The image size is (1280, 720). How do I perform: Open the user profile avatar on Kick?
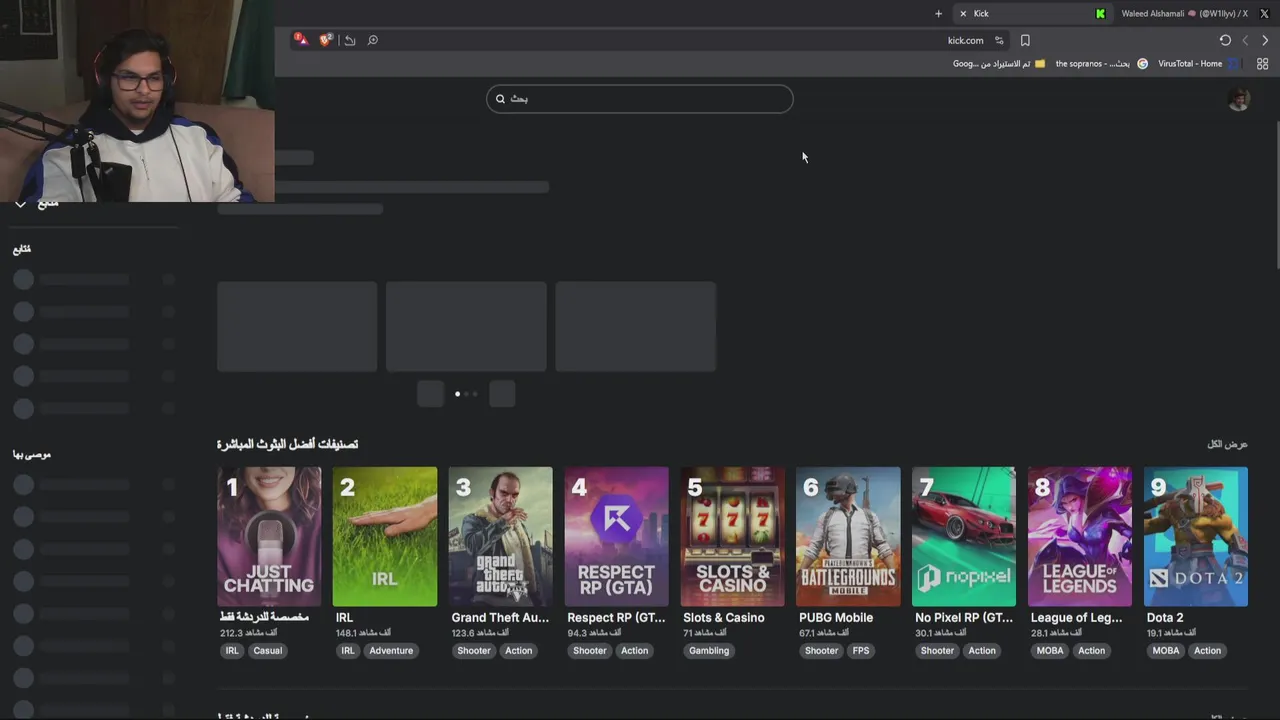pyautogui.click(x=1239, y=99)
